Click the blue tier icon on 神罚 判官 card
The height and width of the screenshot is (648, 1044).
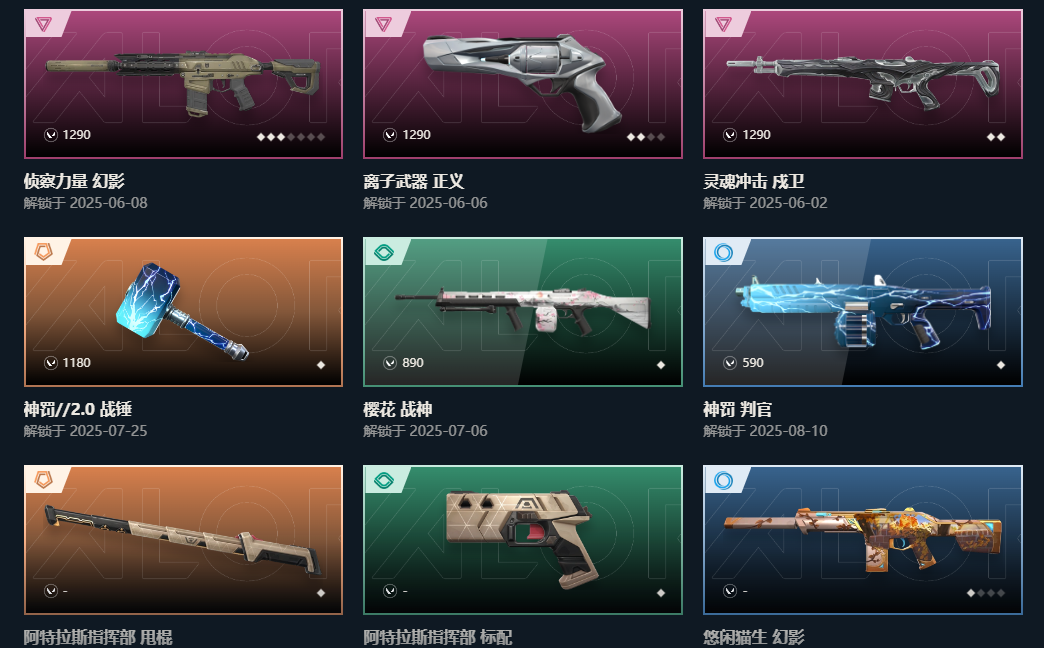[723, 252]
